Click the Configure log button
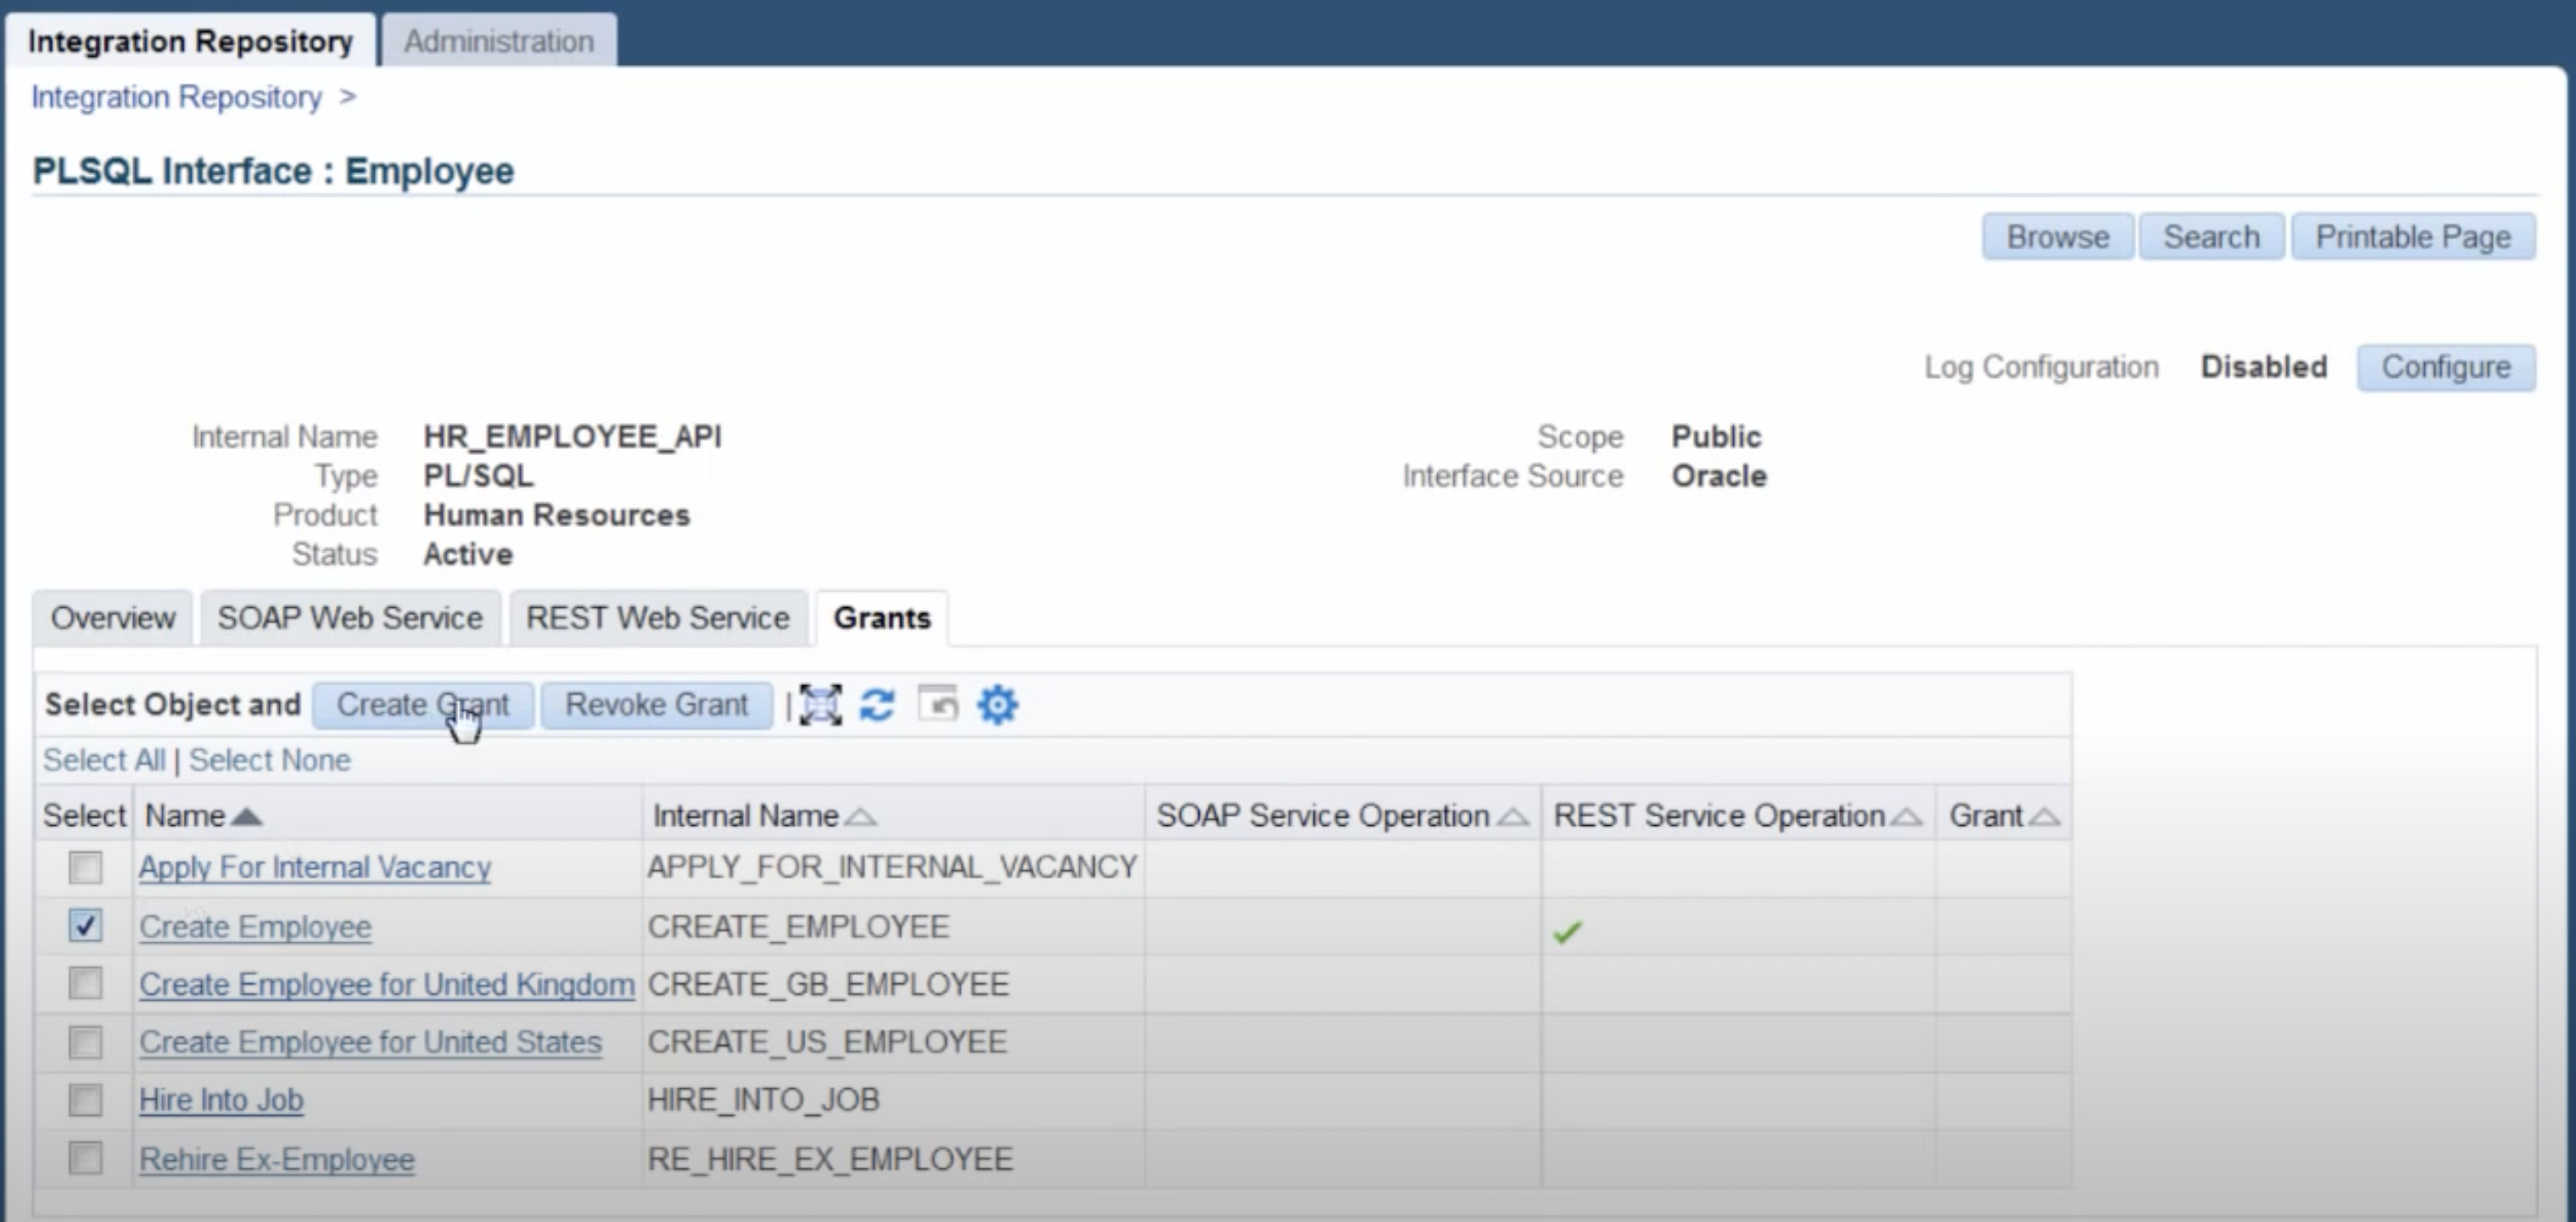 coord(2445,367)
